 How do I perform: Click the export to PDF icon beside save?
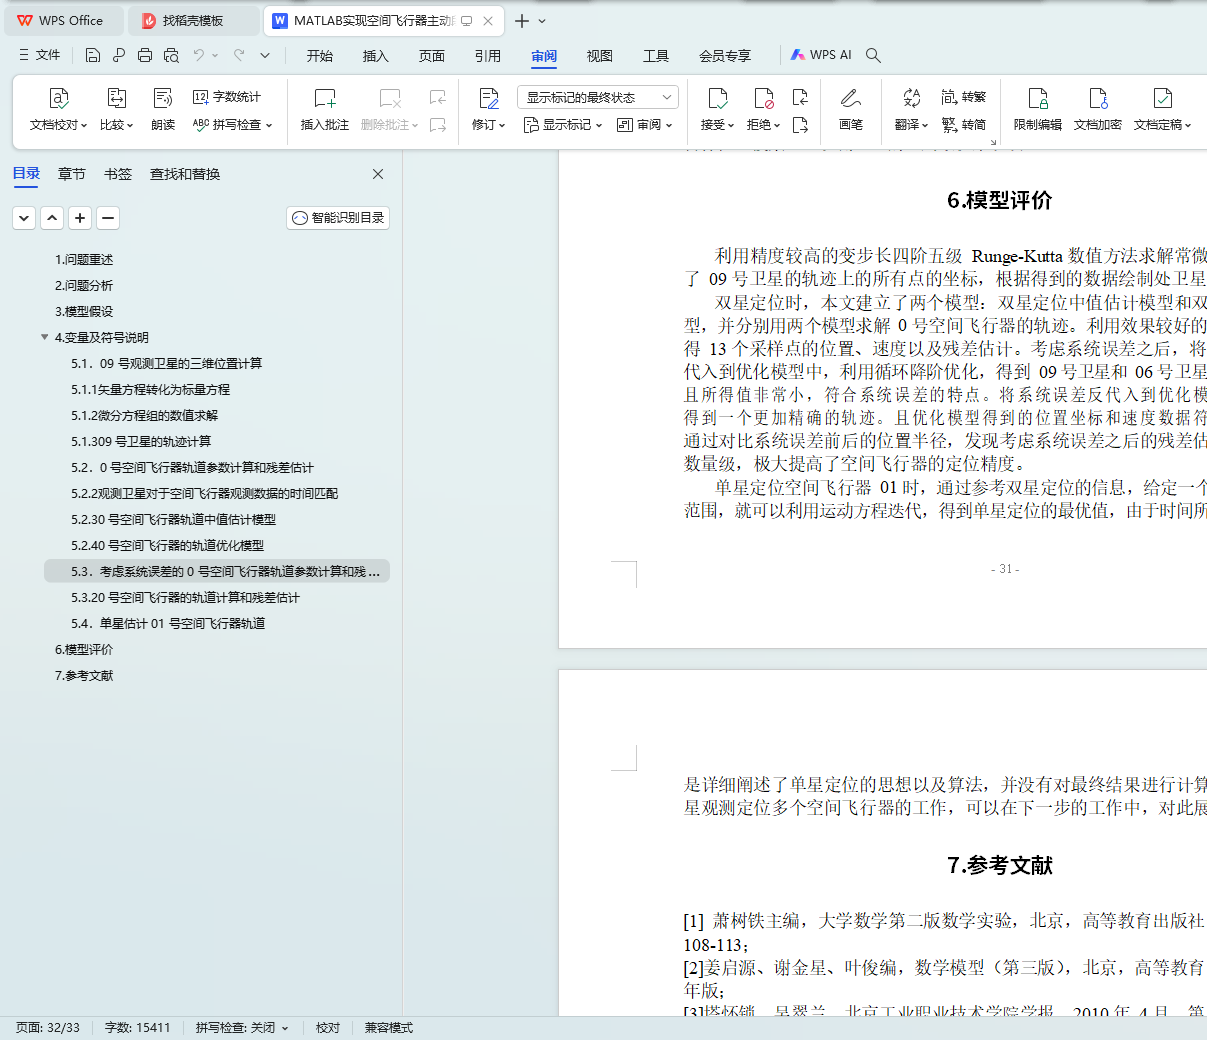119,55
